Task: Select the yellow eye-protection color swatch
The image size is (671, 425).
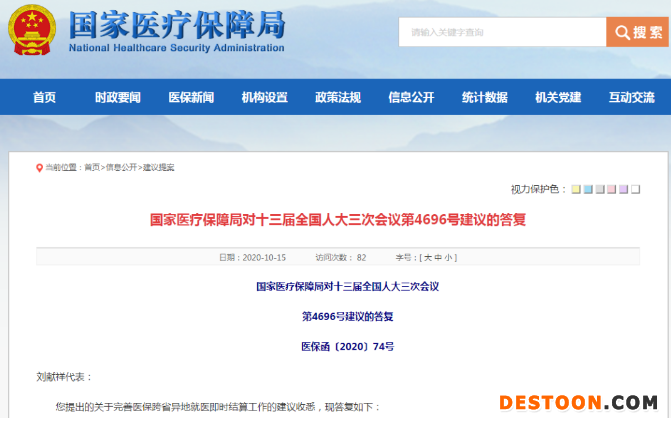Action: tap(575, 189)
